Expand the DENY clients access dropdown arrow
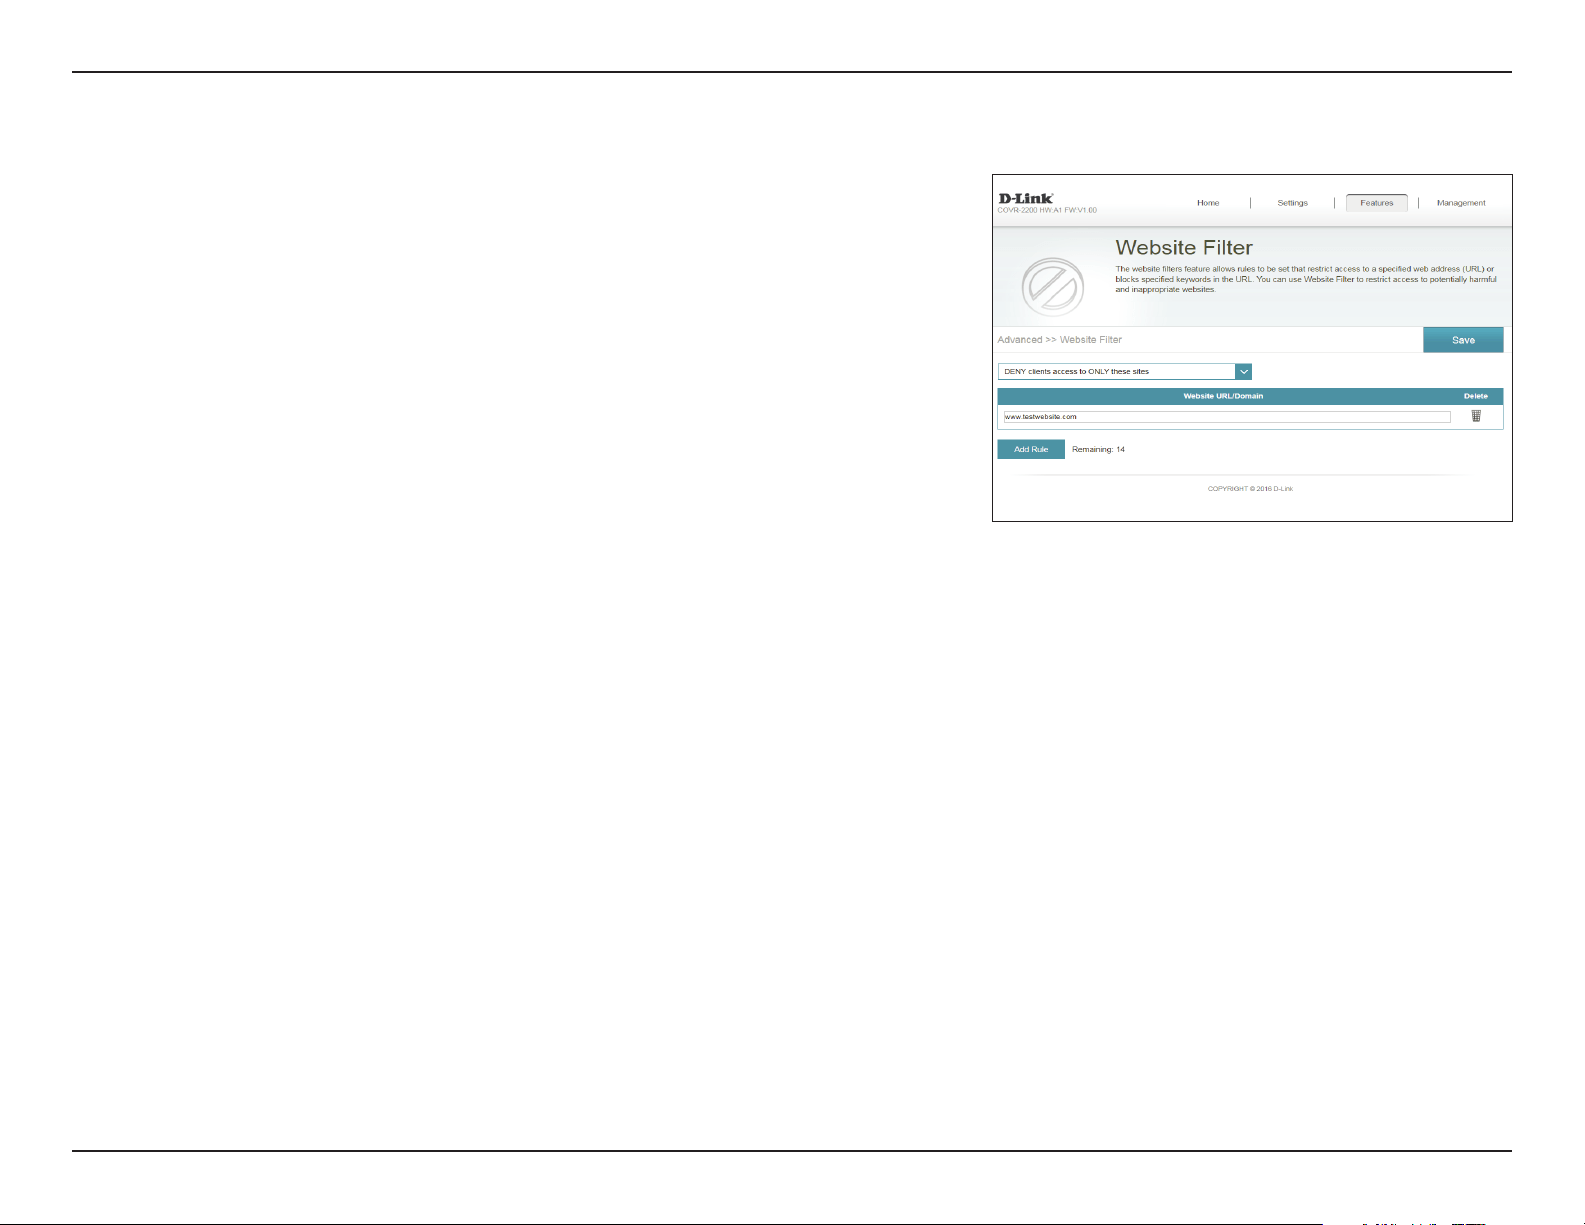The width and height of the screenshot is (1585, 1225). click(1243, 371)
